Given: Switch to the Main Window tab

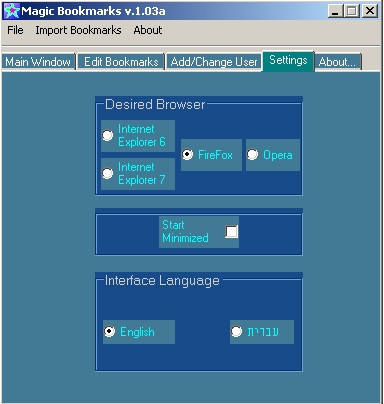Looking at the screenshot, I should coord(38,62).
